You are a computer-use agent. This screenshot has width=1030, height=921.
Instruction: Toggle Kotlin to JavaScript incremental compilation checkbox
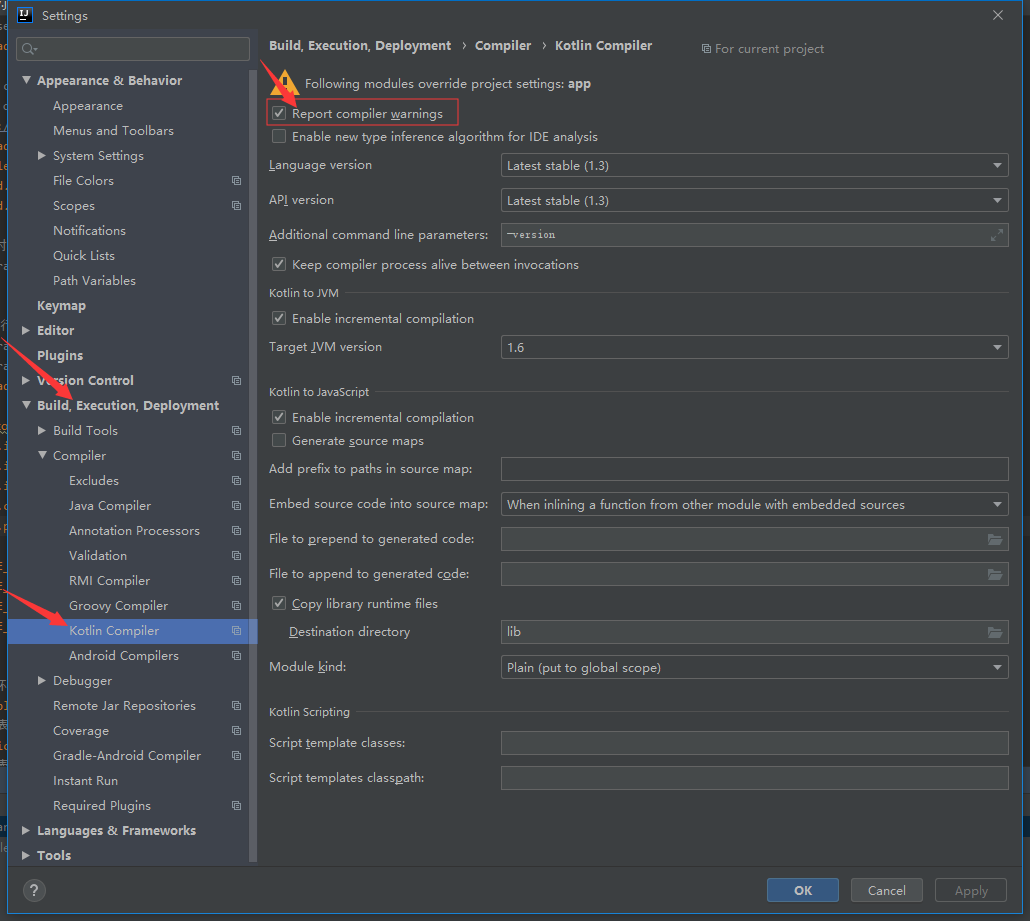pos(279,417)
